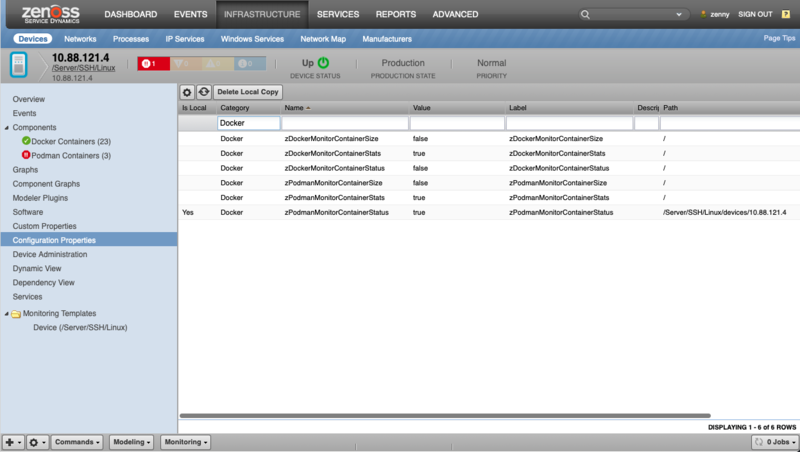800x452 pixels.
Task: Click the Name column filter field
Action: coord(345,123)
